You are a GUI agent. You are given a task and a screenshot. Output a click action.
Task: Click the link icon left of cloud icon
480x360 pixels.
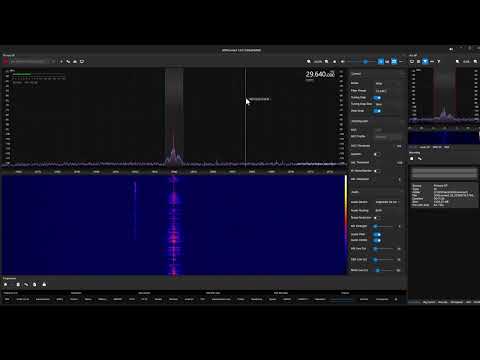click(x=68, y=62)
